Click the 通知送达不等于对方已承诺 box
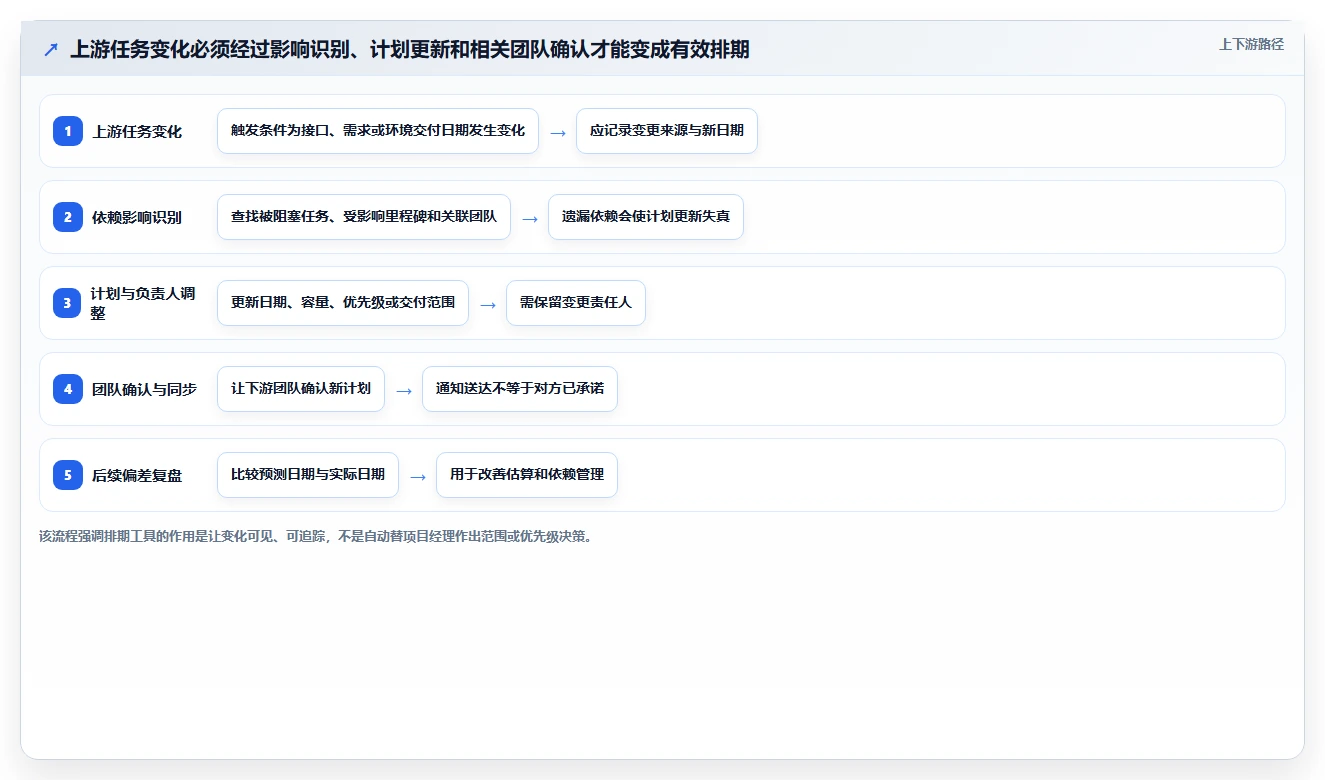The height and width of the screenshot is (780, 1325). (520, 389)
